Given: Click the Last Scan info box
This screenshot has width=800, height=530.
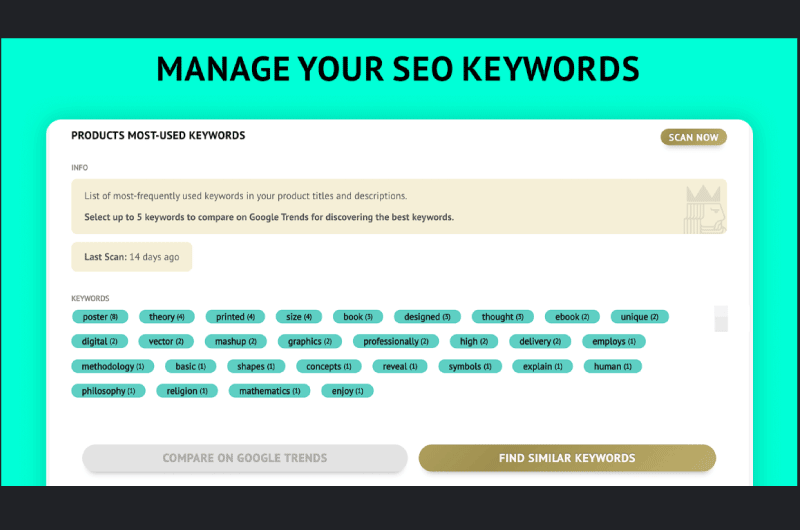Looking at the screenshot, I should [x=132, y=257].
